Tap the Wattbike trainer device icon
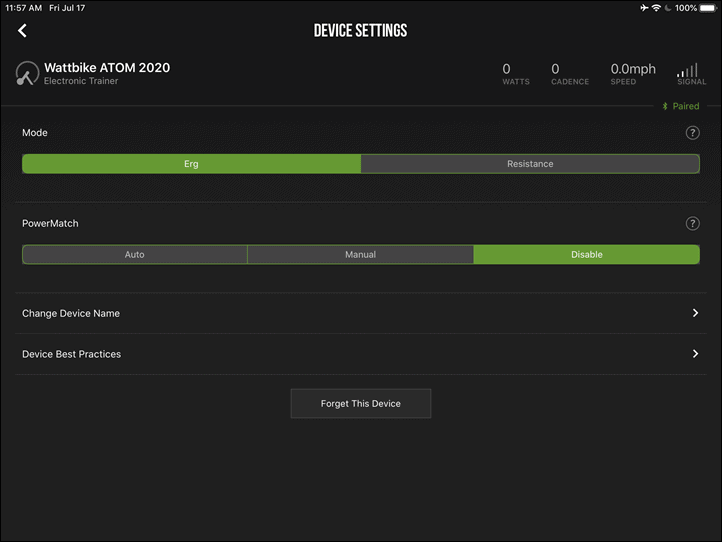The image size is (722, 542). pos(27,73)
